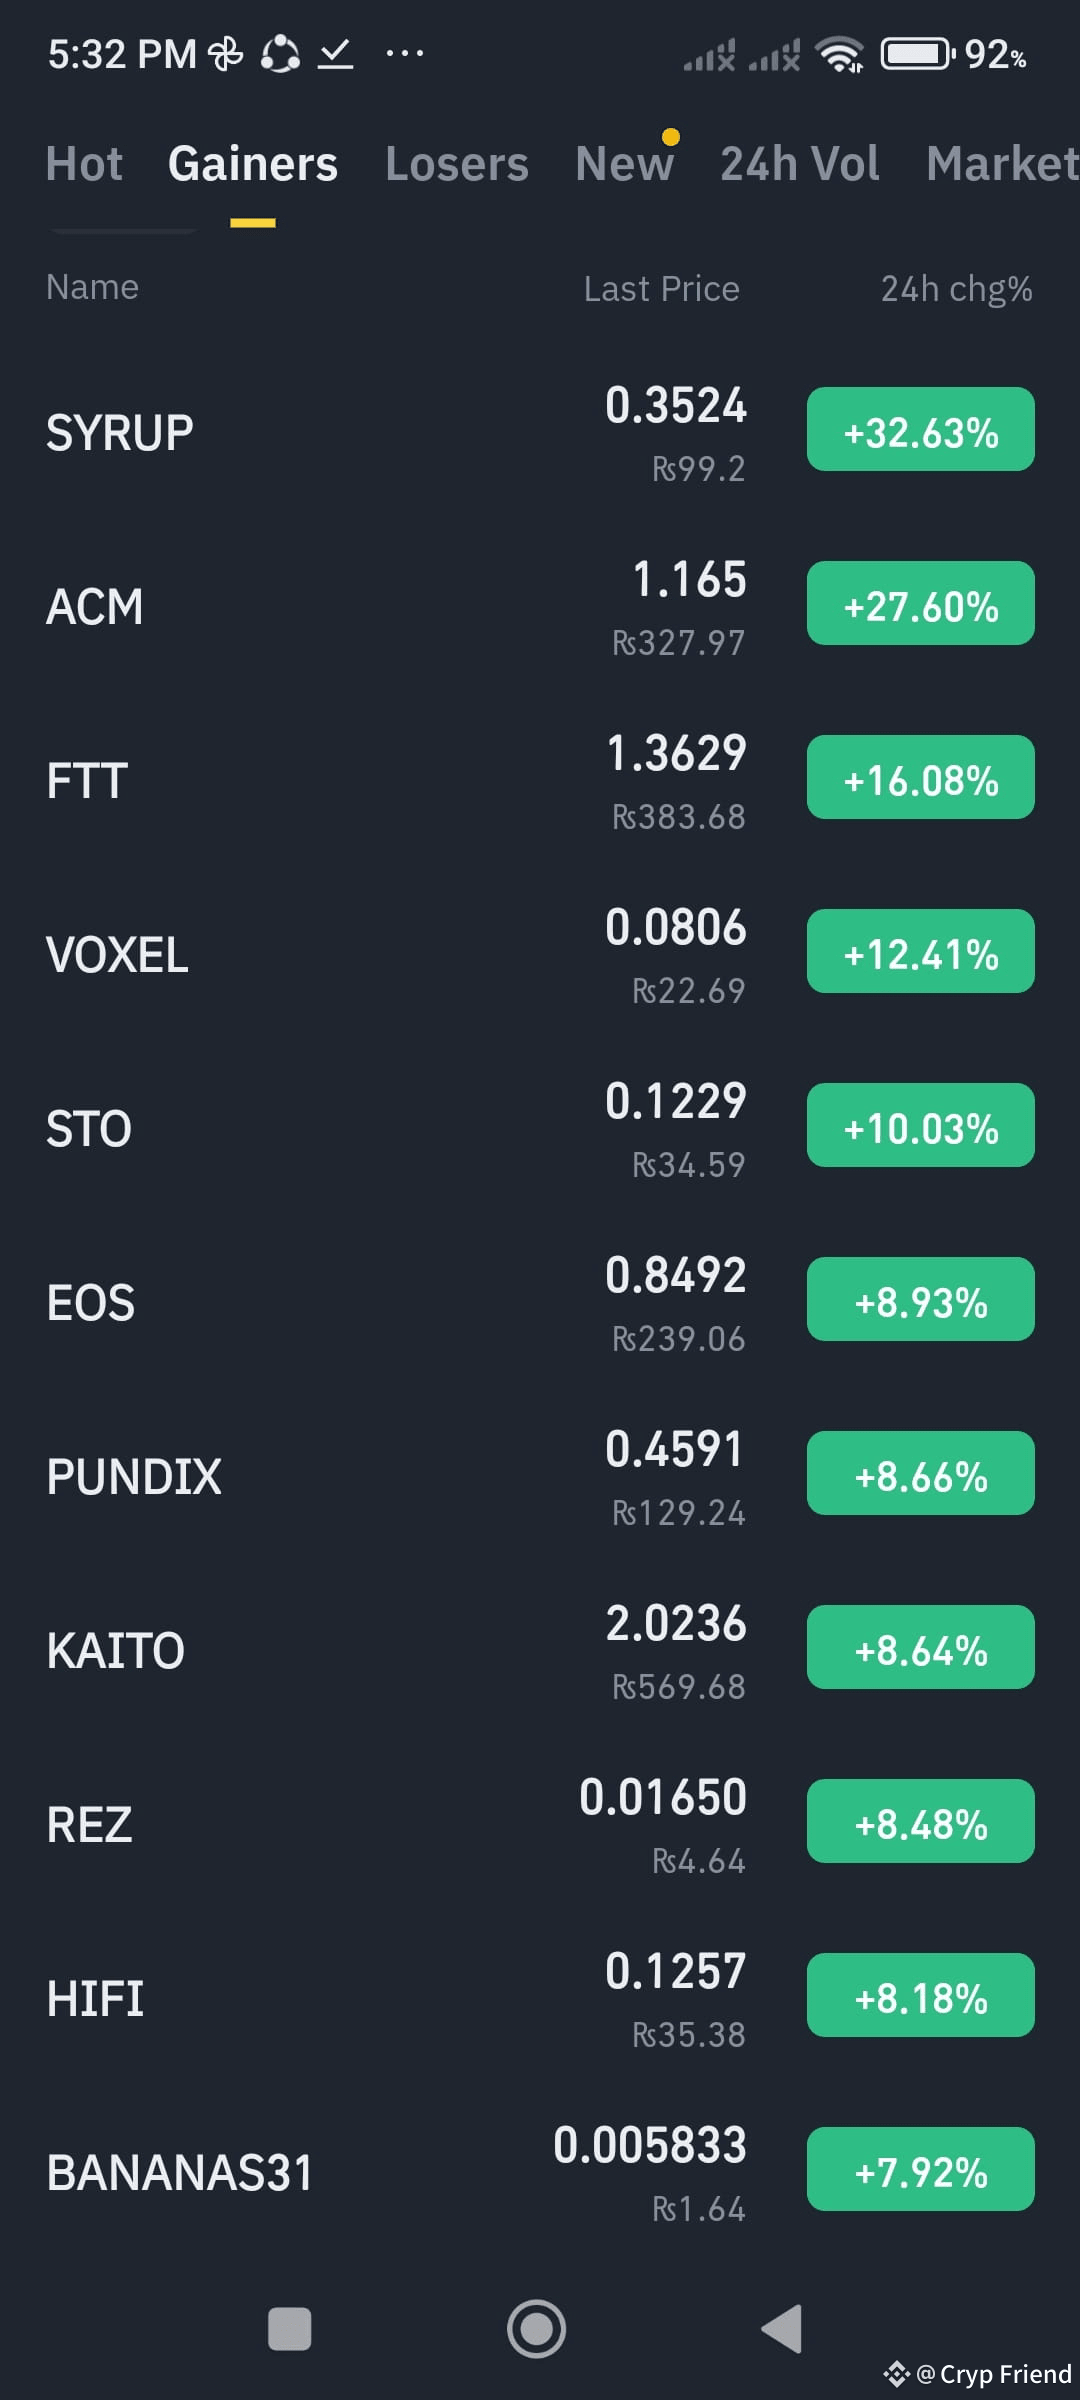Screen dimensions: 1080x2400
Task: Sort by 24h chg% column header
Action: (x=957, y=289)
